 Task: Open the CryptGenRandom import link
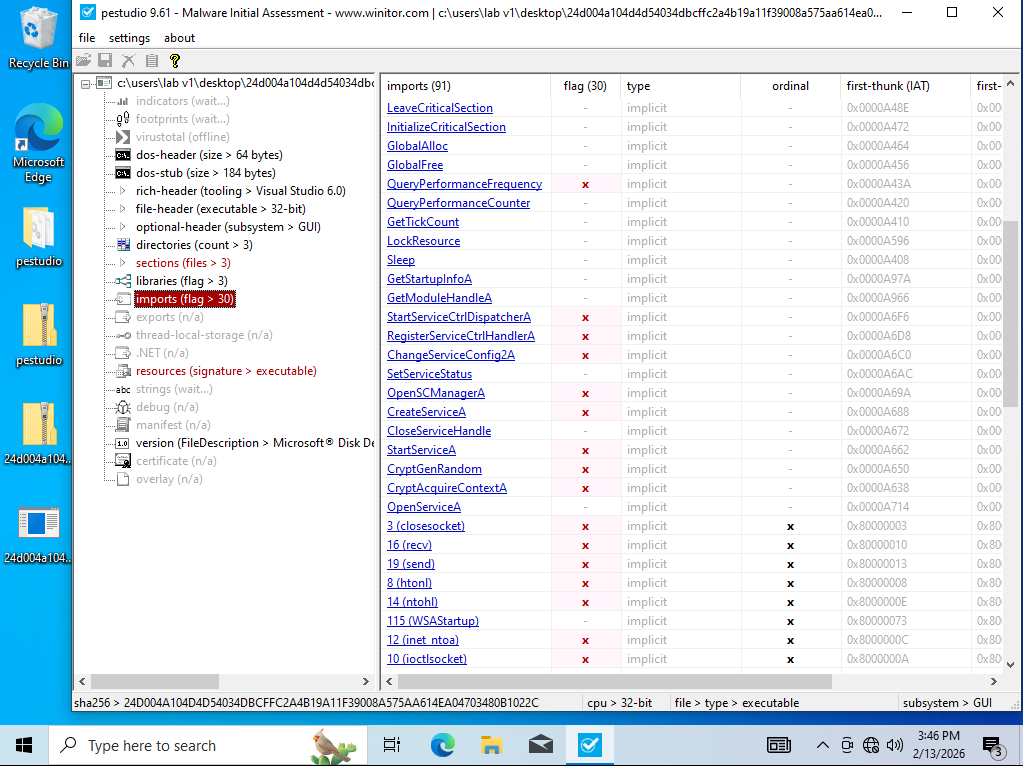(x=434, y=469)
